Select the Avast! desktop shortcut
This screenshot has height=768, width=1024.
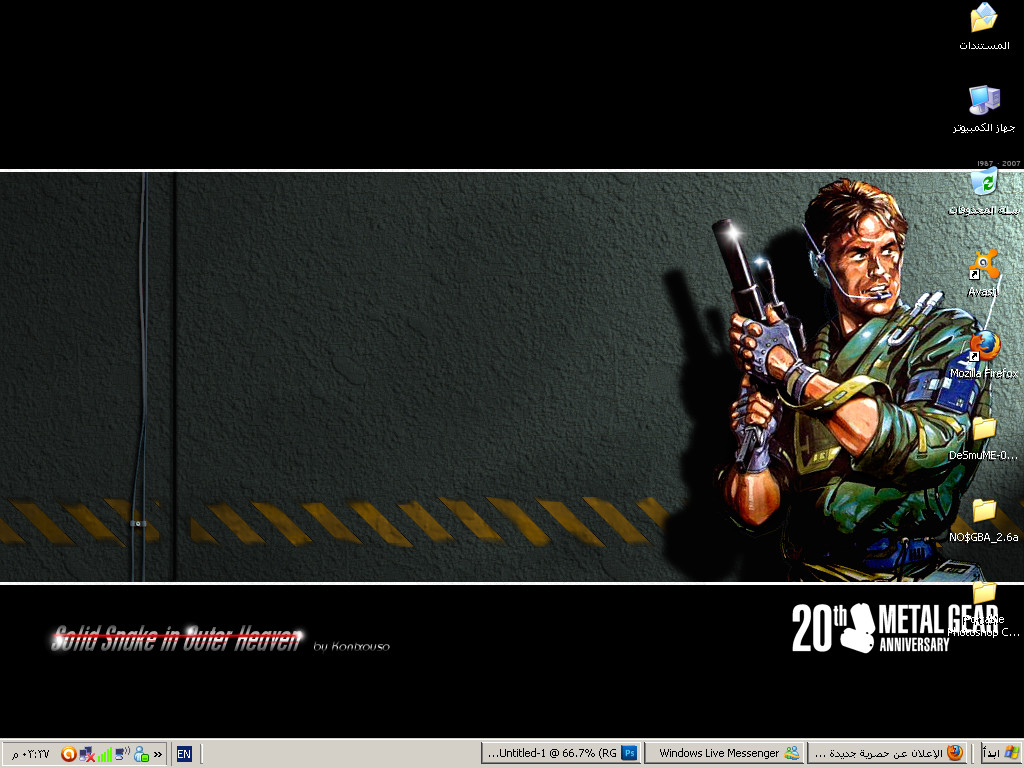pos(984,274)
